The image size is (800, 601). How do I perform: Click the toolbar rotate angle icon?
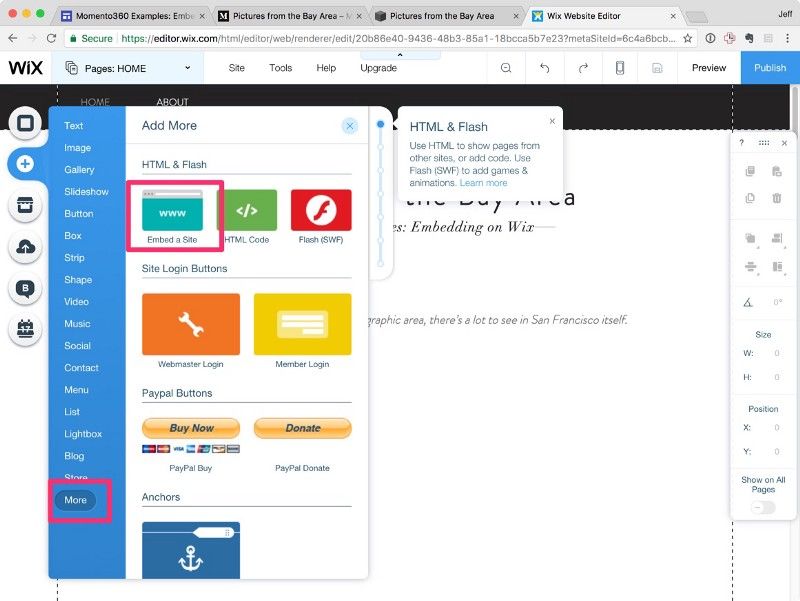click(x=748, y=302)
